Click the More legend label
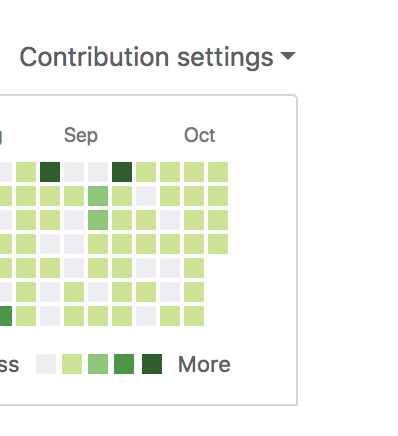 point(204,364)
